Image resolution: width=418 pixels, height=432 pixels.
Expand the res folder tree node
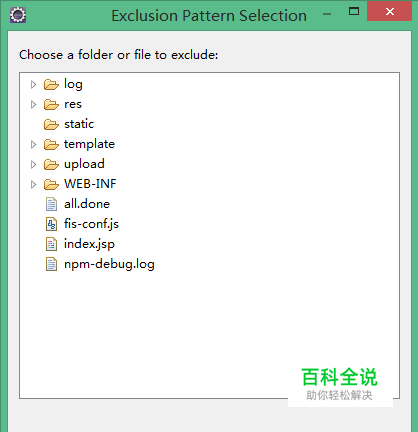tap(33, 105)
